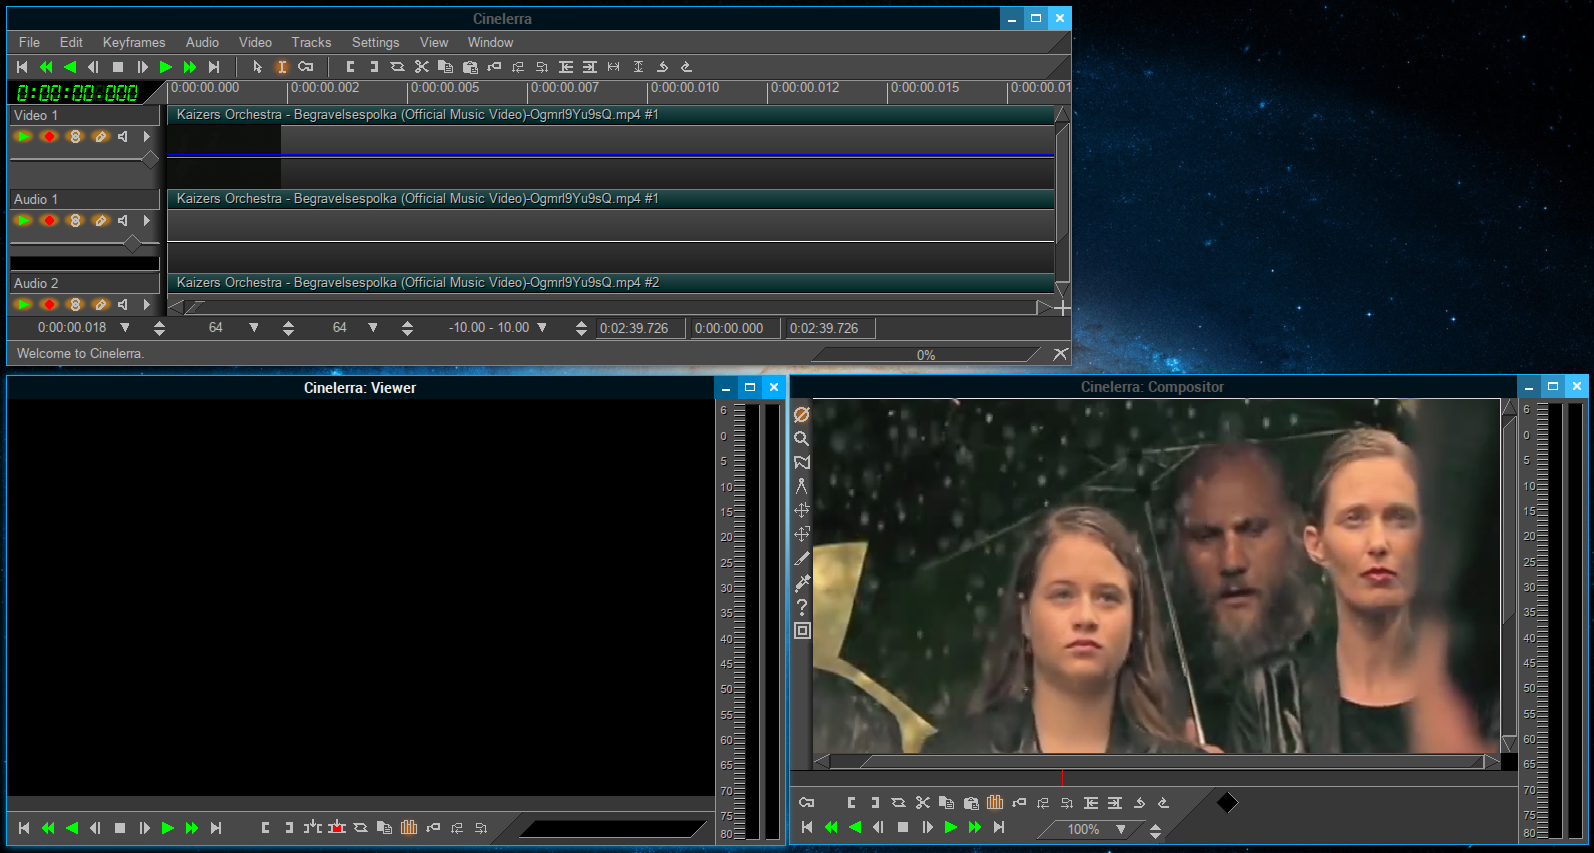Click green play forward button in main window
Viewport: 1594px width, 853px height.
[x=166, y=67]
